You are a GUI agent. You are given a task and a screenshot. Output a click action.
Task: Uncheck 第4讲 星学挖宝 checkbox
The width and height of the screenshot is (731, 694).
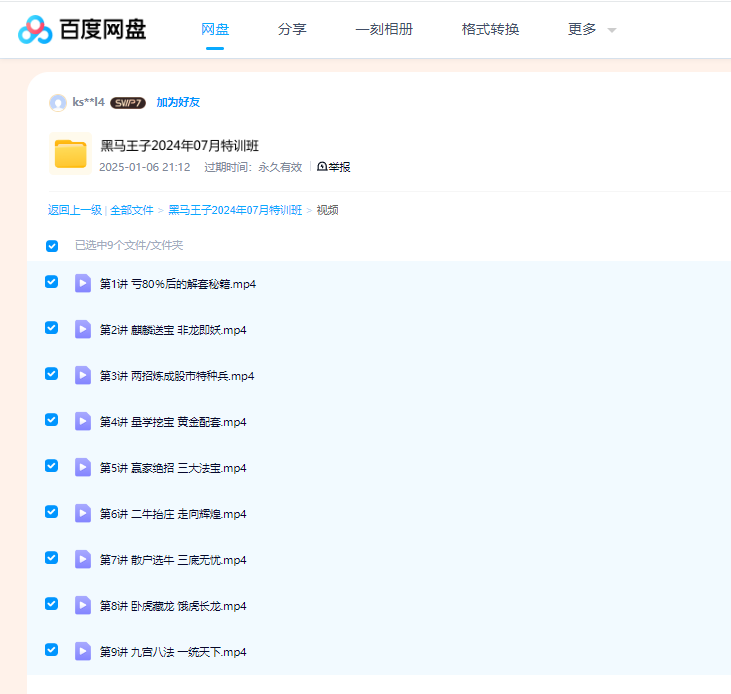pos(51,419)
